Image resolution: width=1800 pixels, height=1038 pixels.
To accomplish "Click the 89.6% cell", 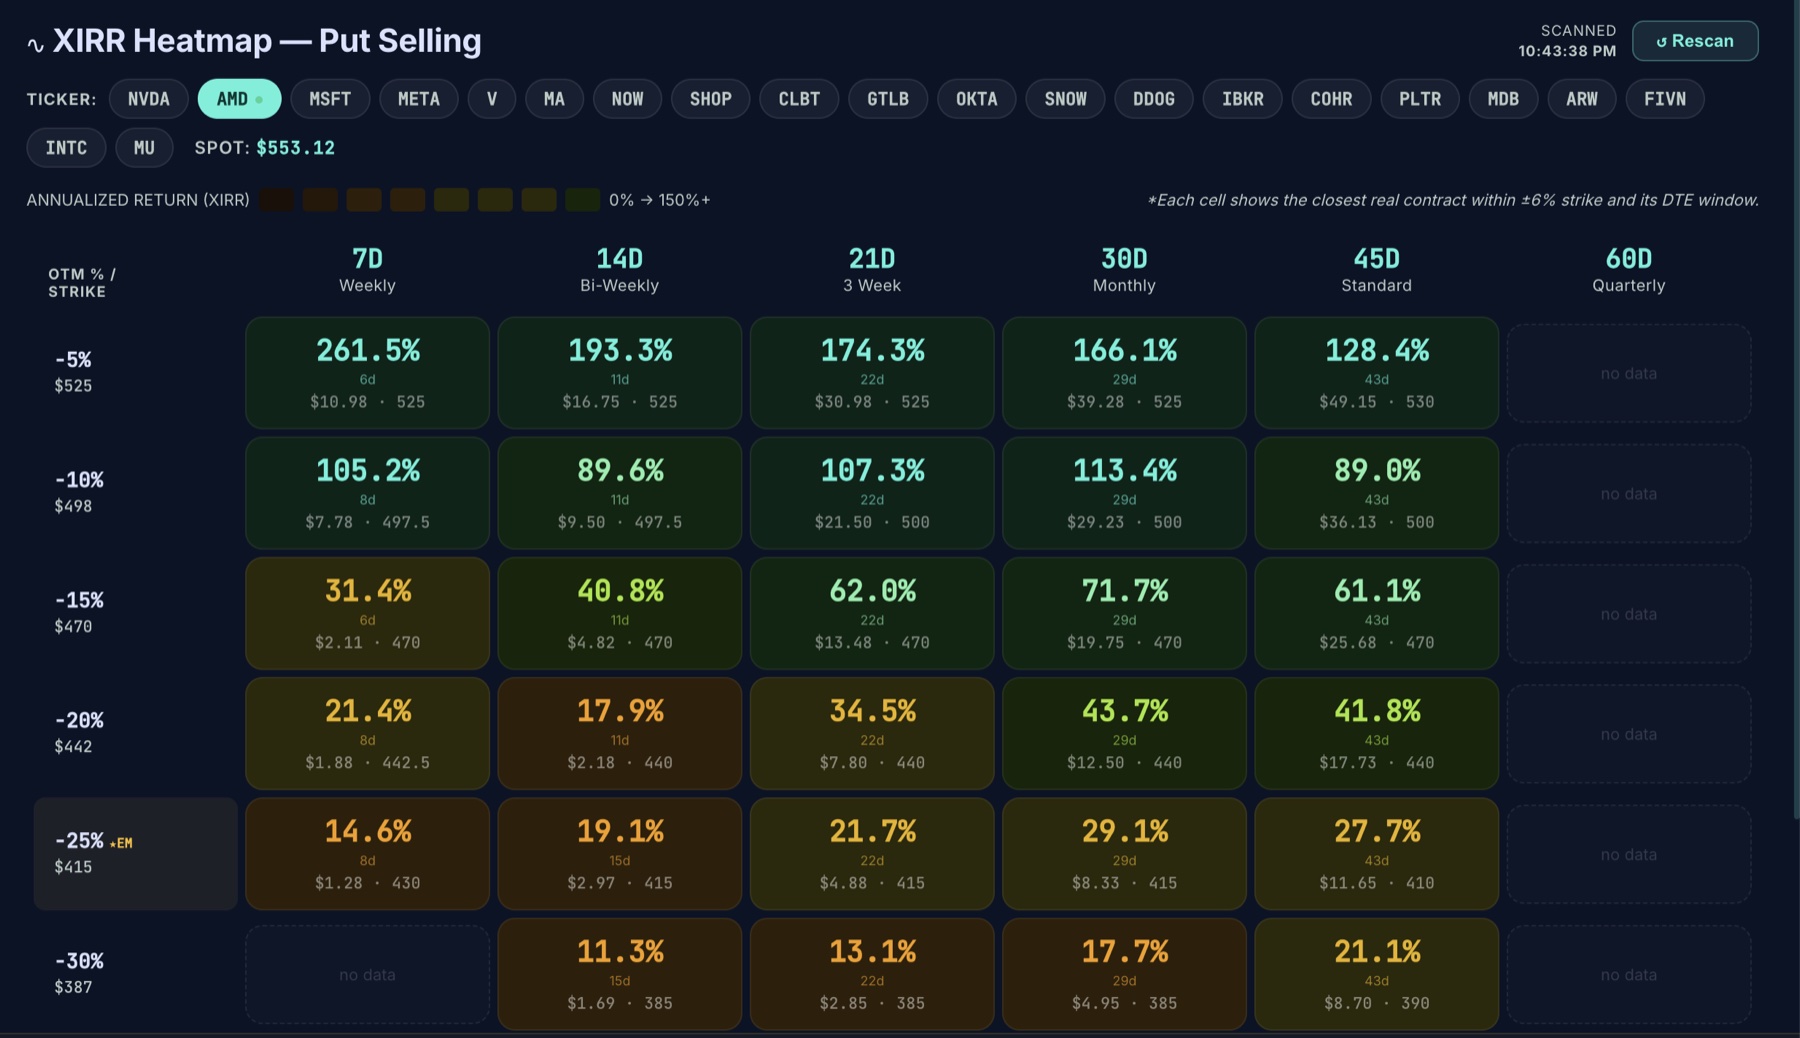I will pyautogui.click(x=620, y=493).
